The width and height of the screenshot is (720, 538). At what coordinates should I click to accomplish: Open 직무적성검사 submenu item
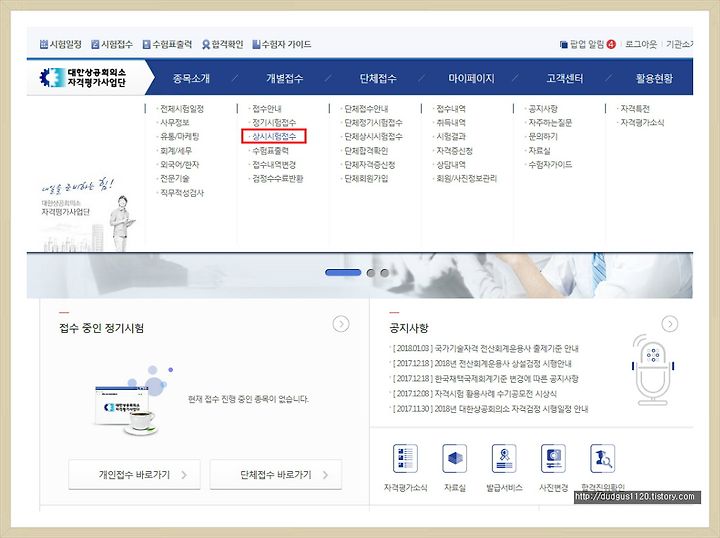[x=182, y=193]
